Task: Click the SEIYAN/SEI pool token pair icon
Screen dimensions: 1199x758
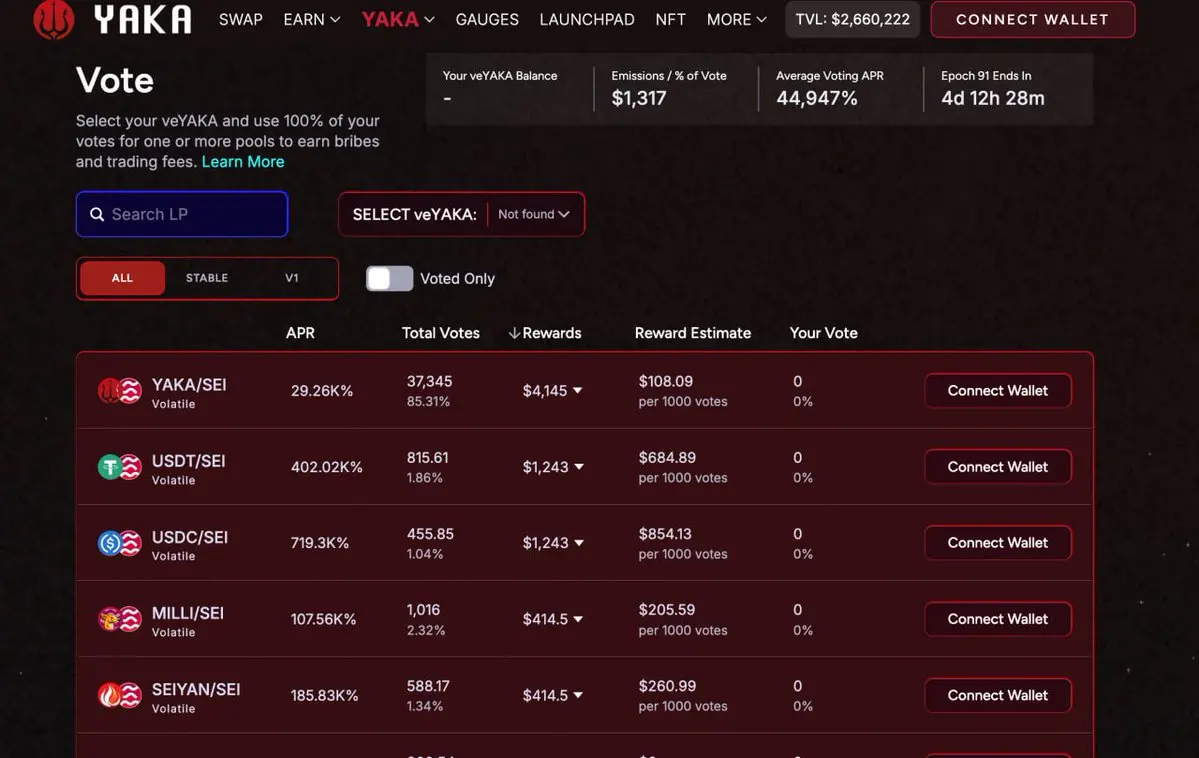Action: pos(119,695)
